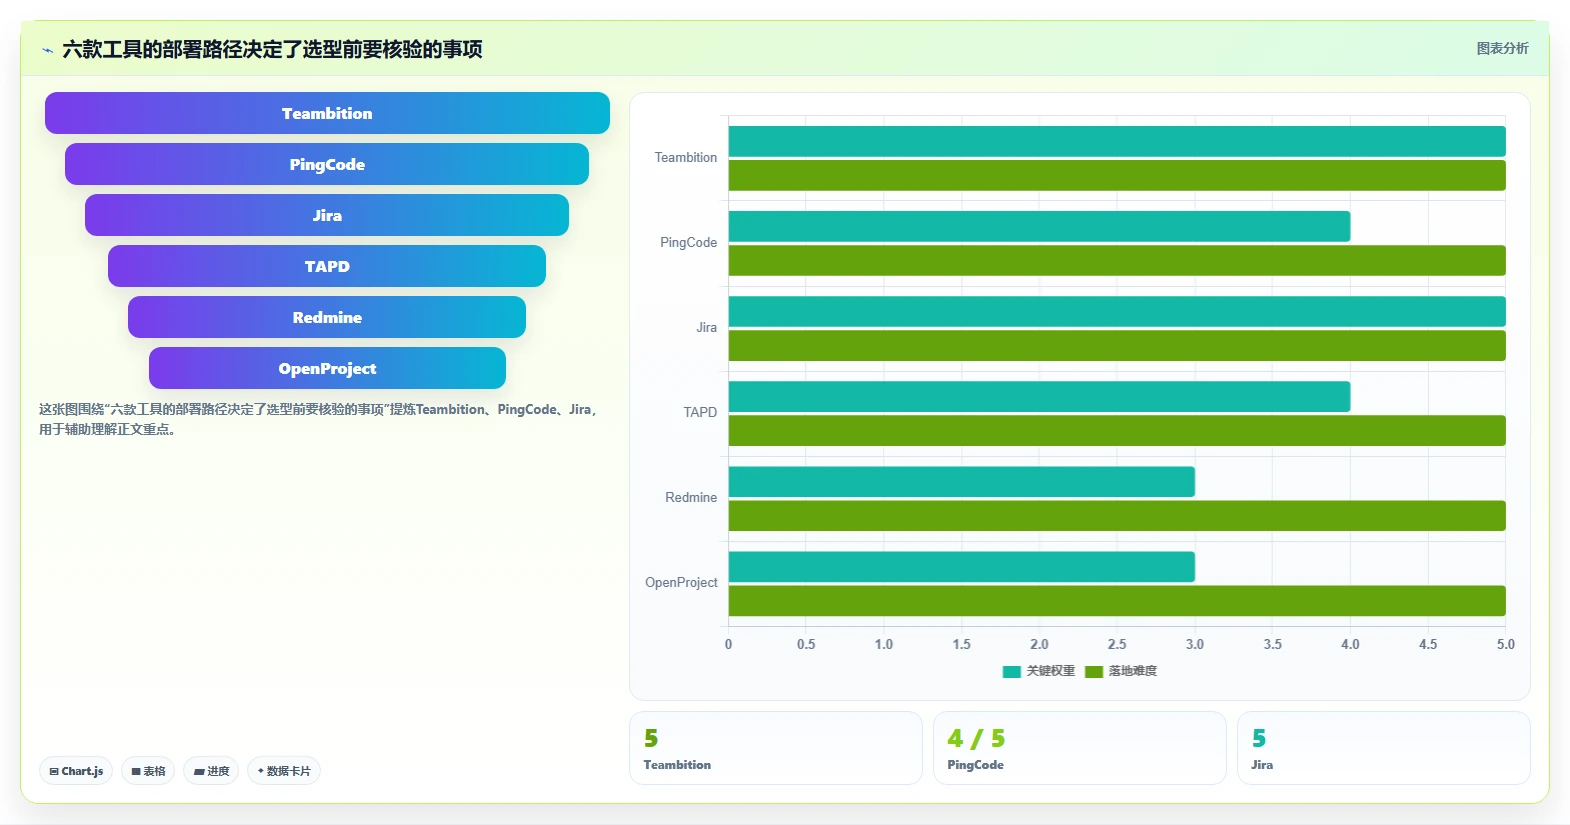Select the Redmine funnel bar

[327, 317]
